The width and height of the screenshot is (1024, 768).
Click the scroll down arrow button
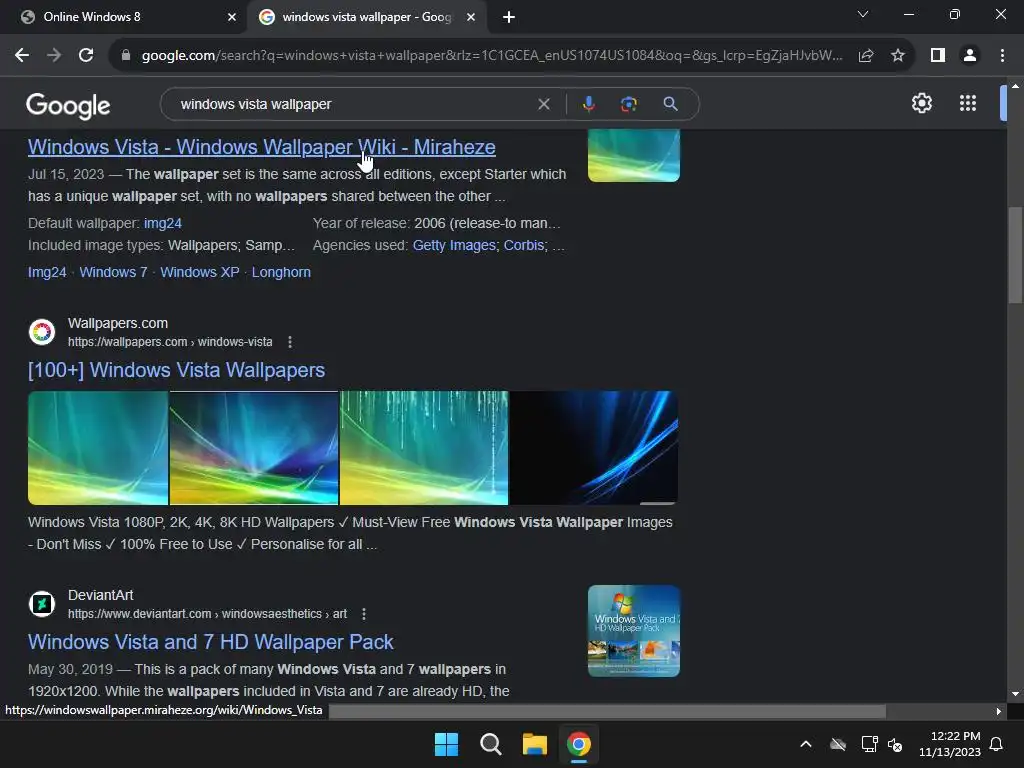1015,694
